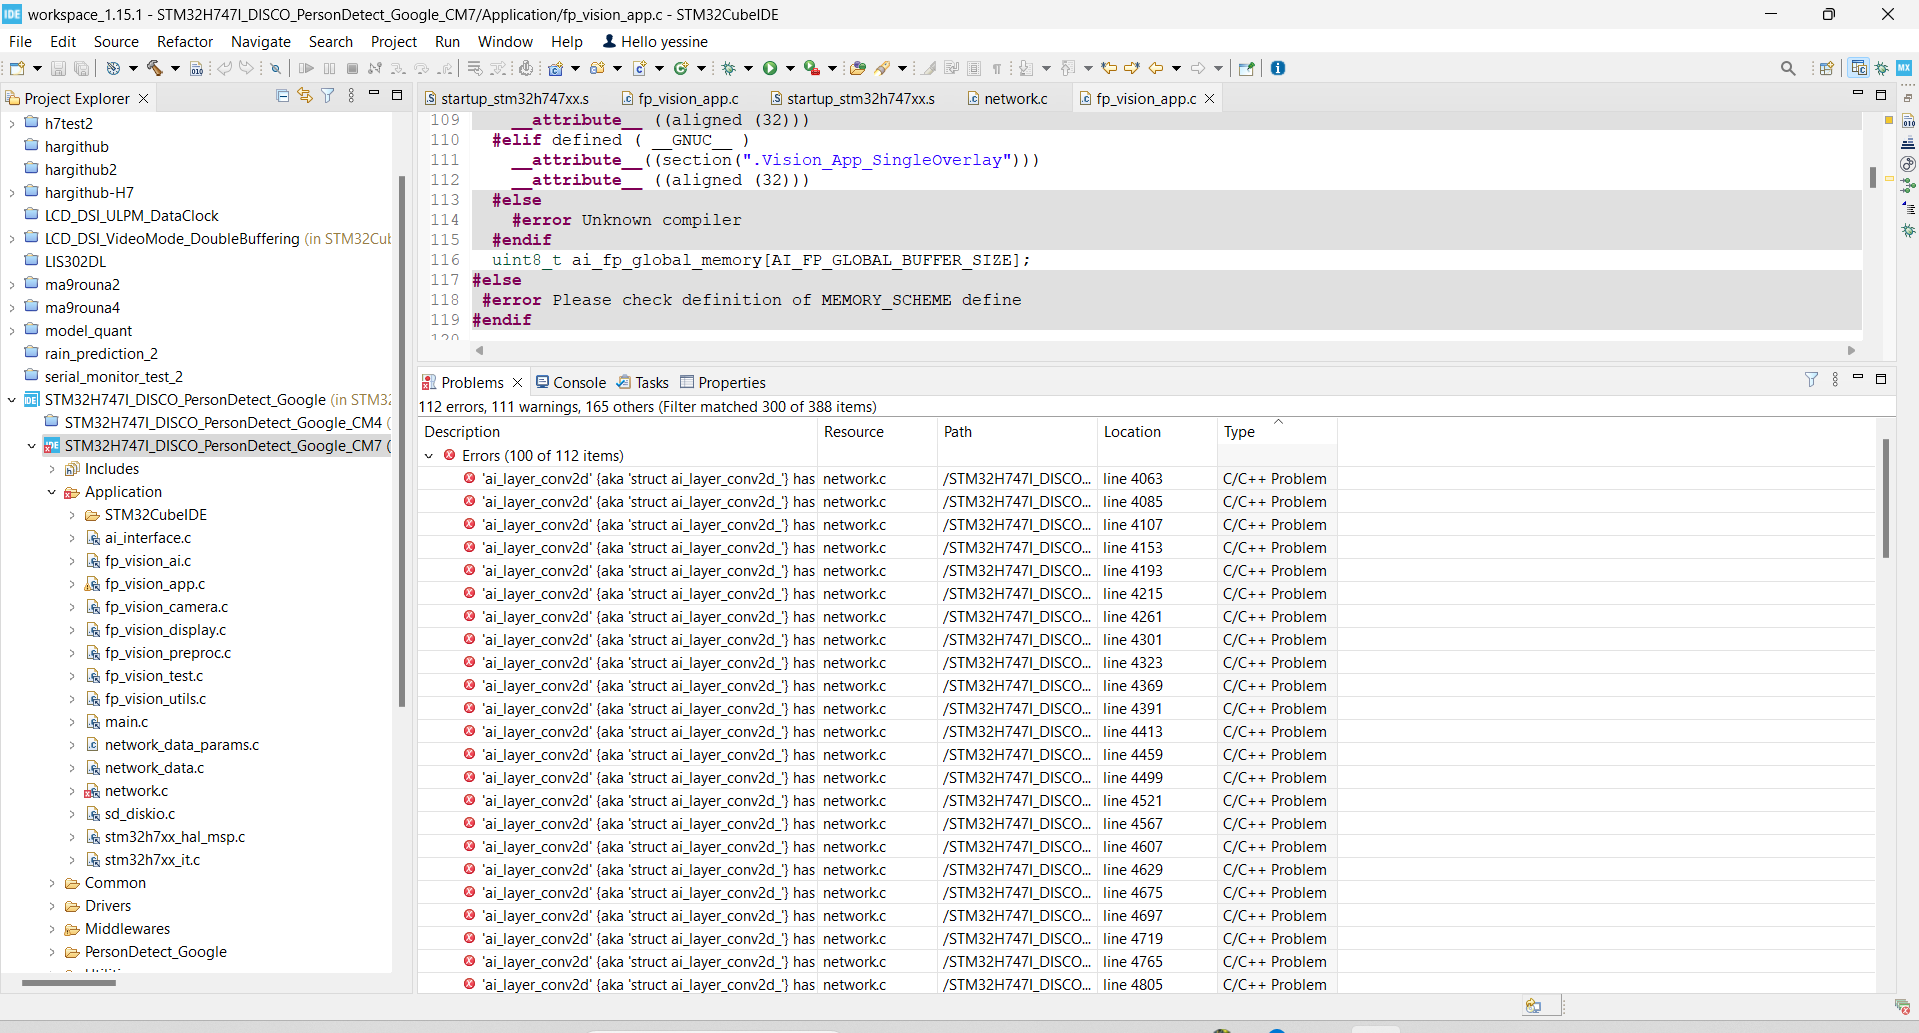Click the green Run button in toolbar

click(769, 68)
